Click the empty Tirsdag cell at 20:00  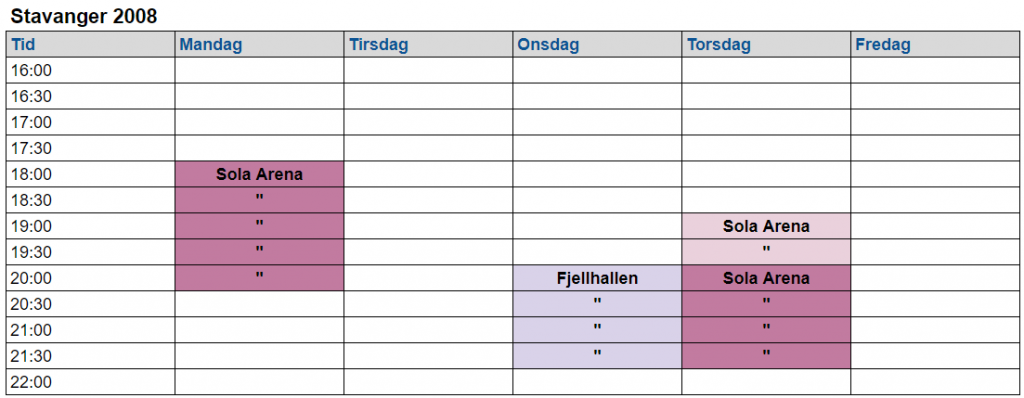pos(428,278)
